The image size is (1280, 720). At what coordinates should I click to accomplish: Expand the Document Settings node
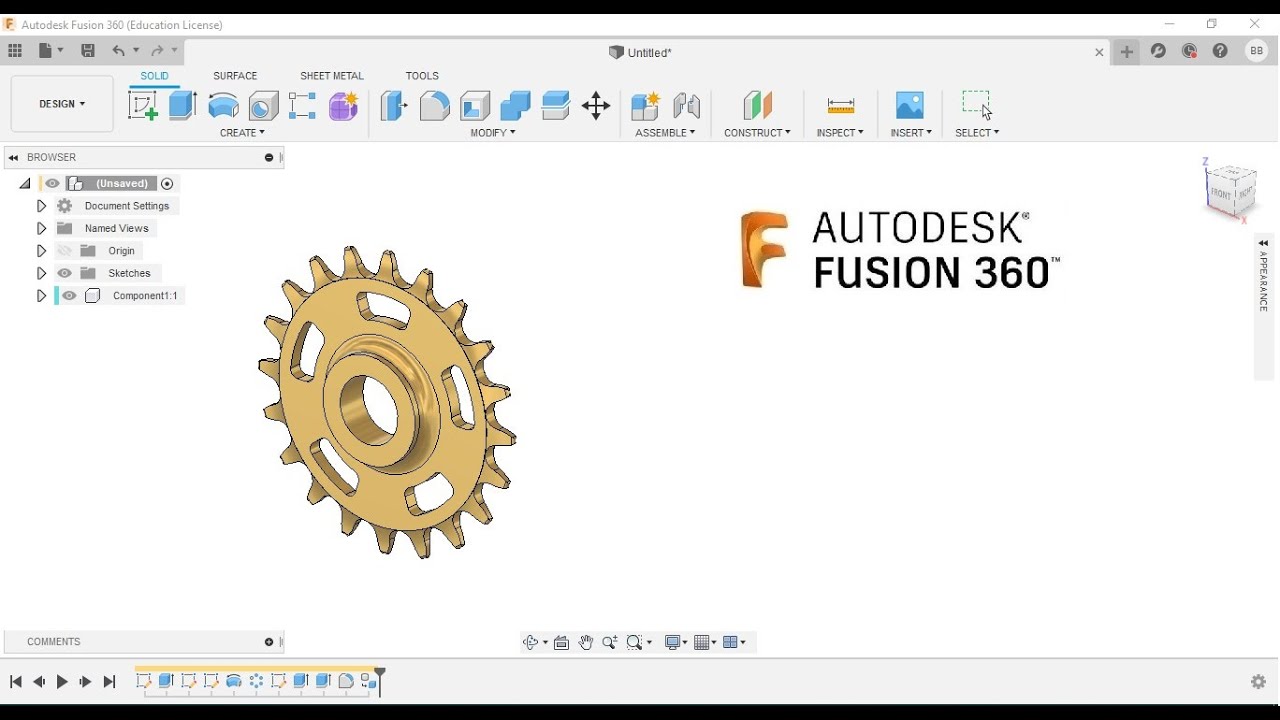tap(41, 206)
